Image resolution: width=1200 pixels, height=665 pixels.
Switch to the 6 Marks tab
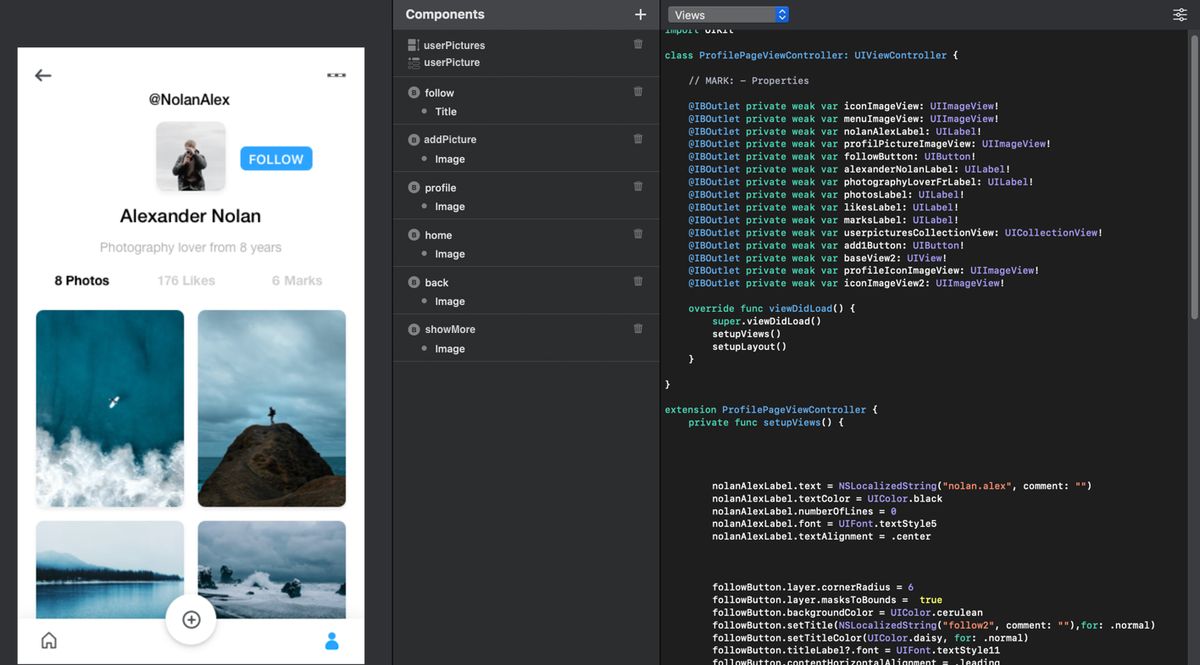coord(297,281)
